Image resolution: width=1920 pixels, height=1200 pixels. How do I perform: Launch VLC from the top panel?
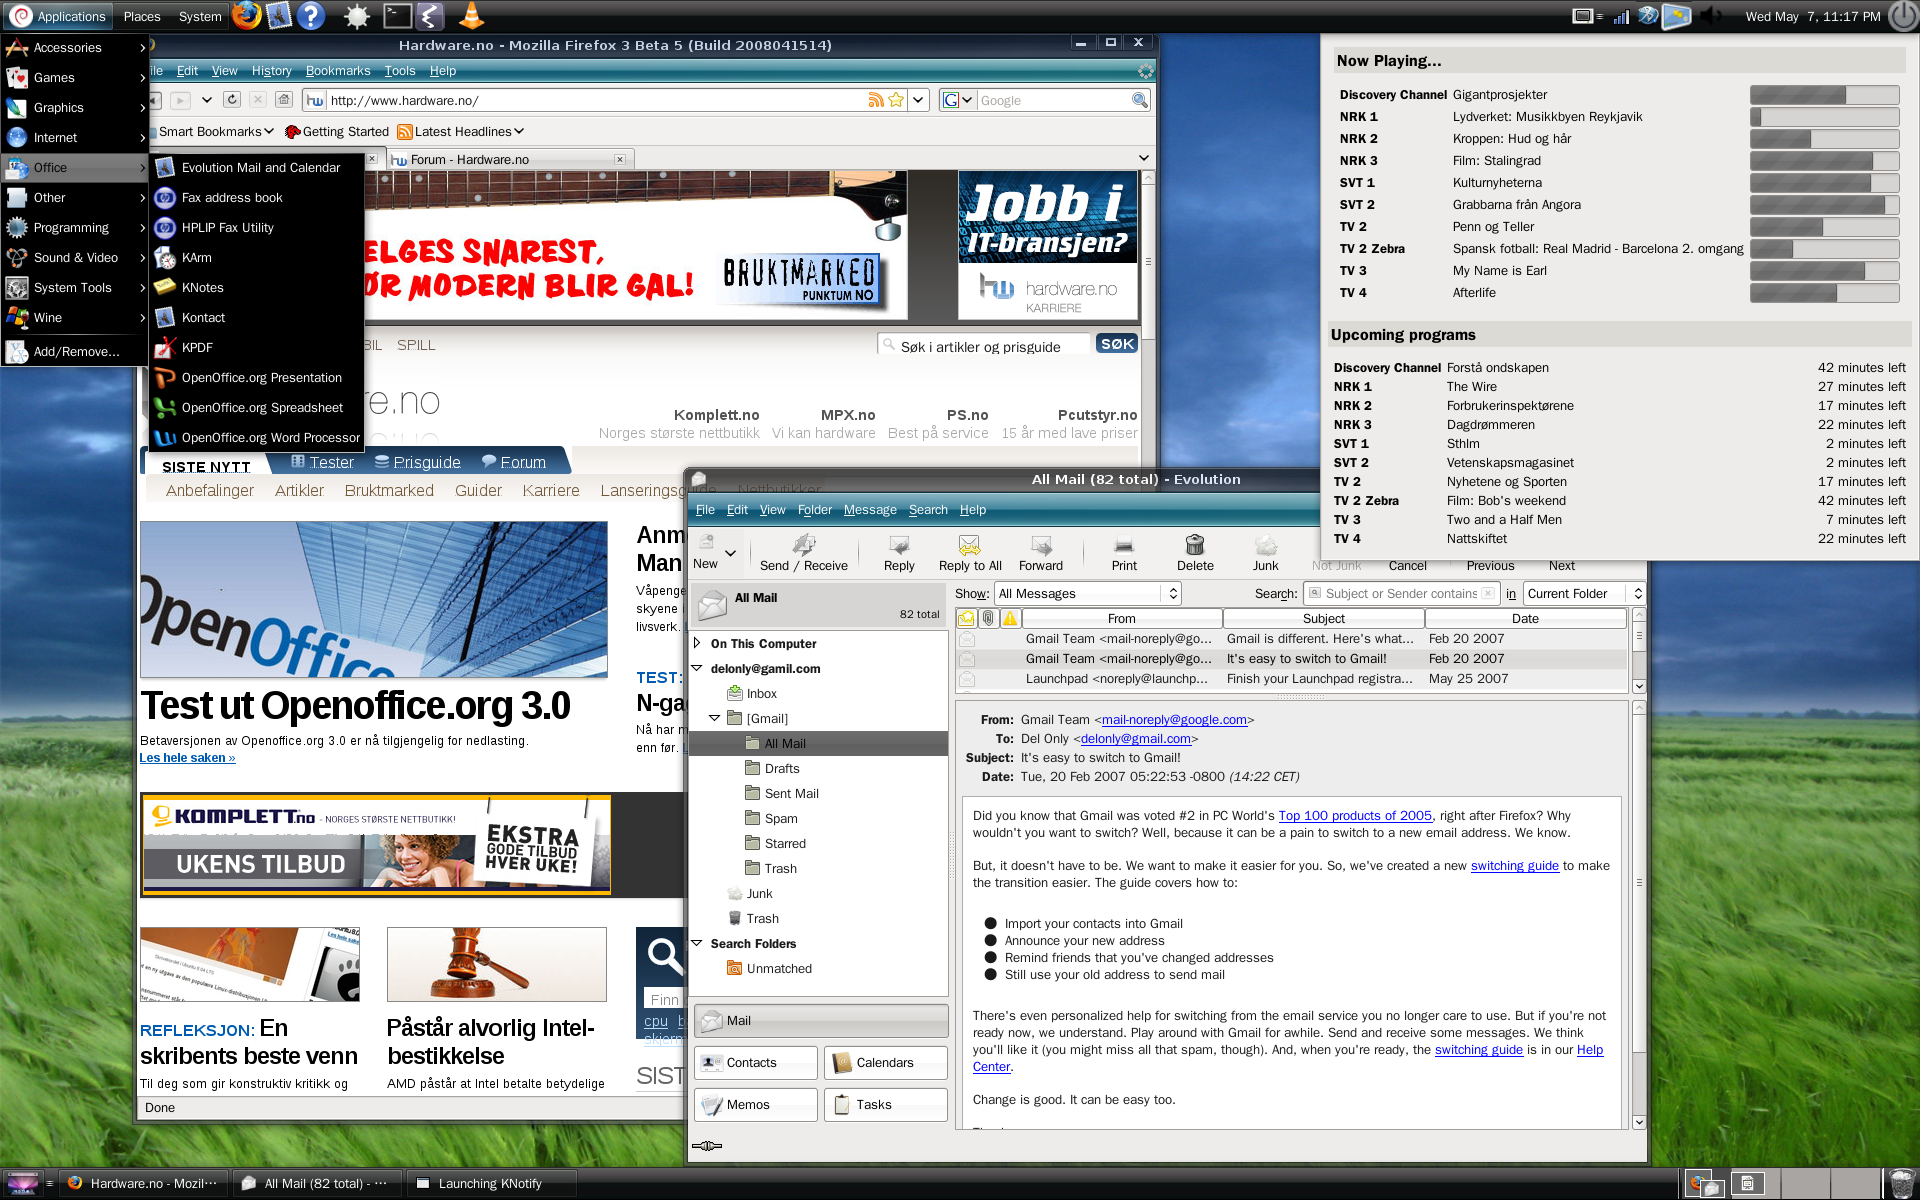pyautogui.click(x=471, y=16)
